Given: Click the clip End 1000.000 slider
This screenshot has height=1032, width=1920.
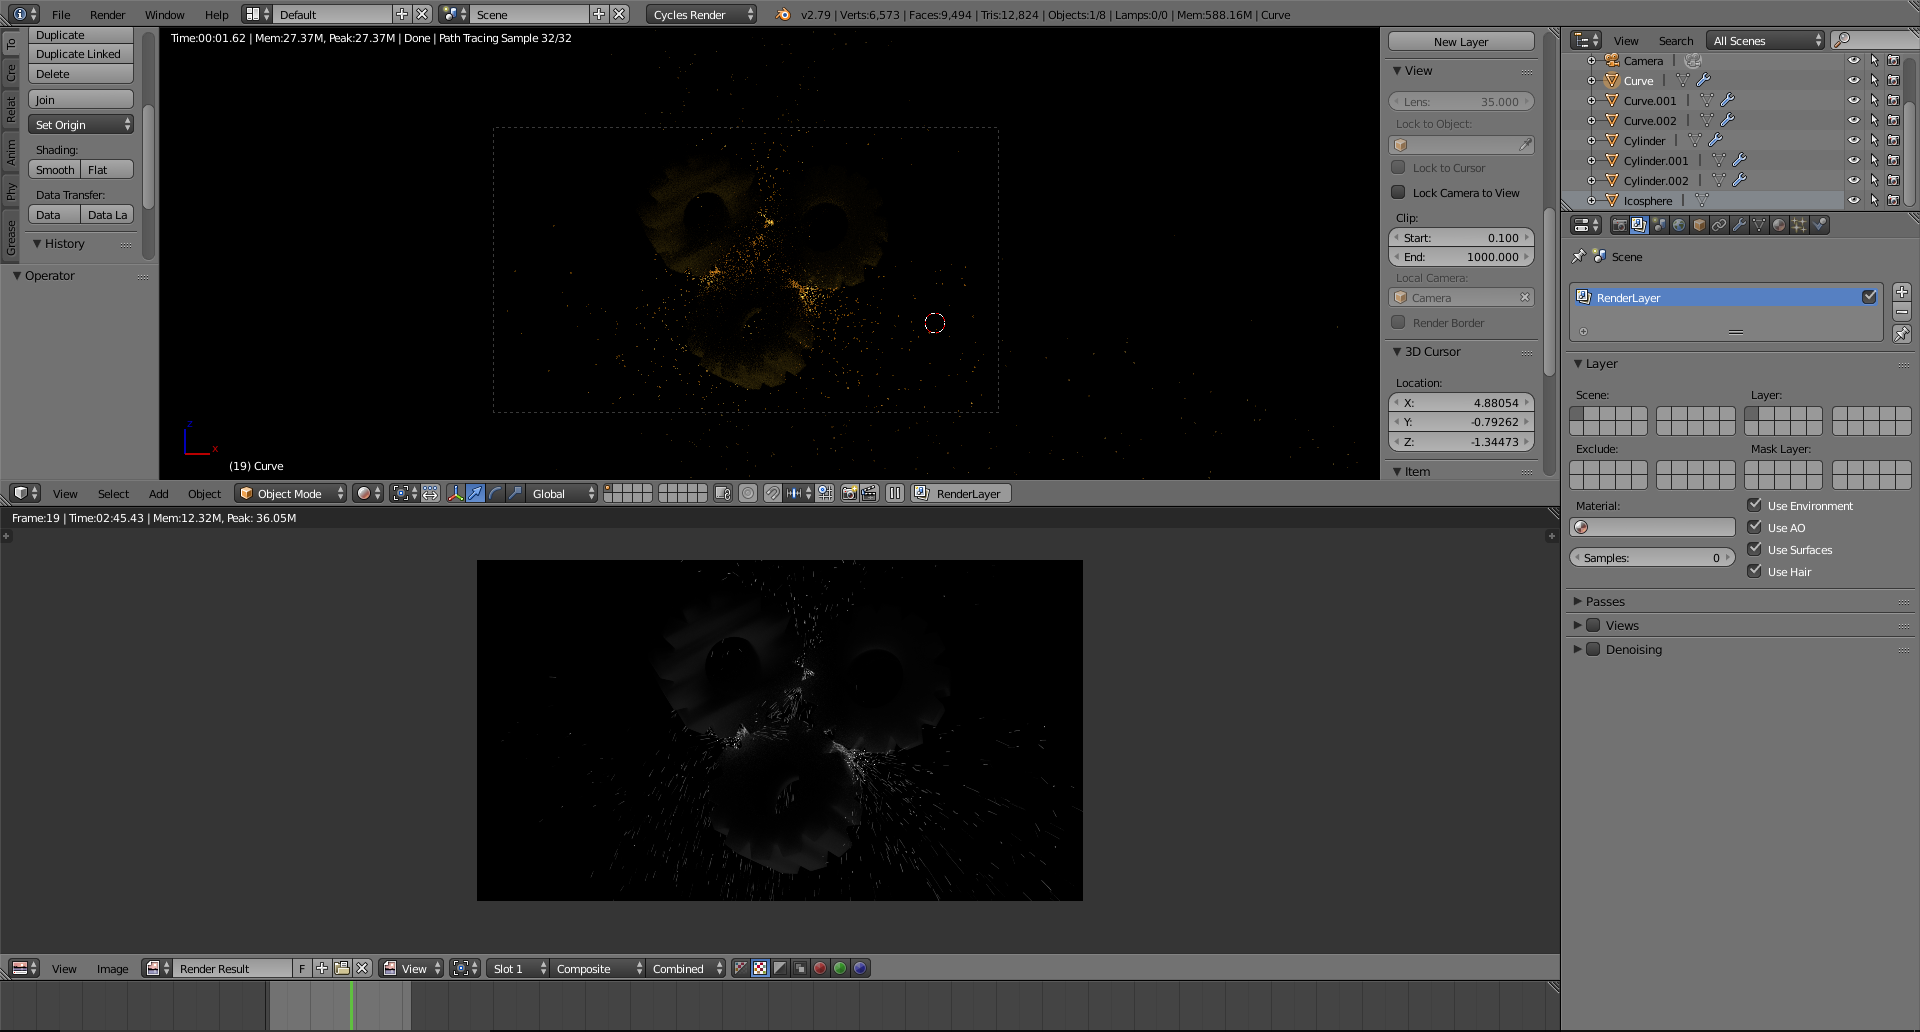Looking at the screenshot, I should [1461, 257].
